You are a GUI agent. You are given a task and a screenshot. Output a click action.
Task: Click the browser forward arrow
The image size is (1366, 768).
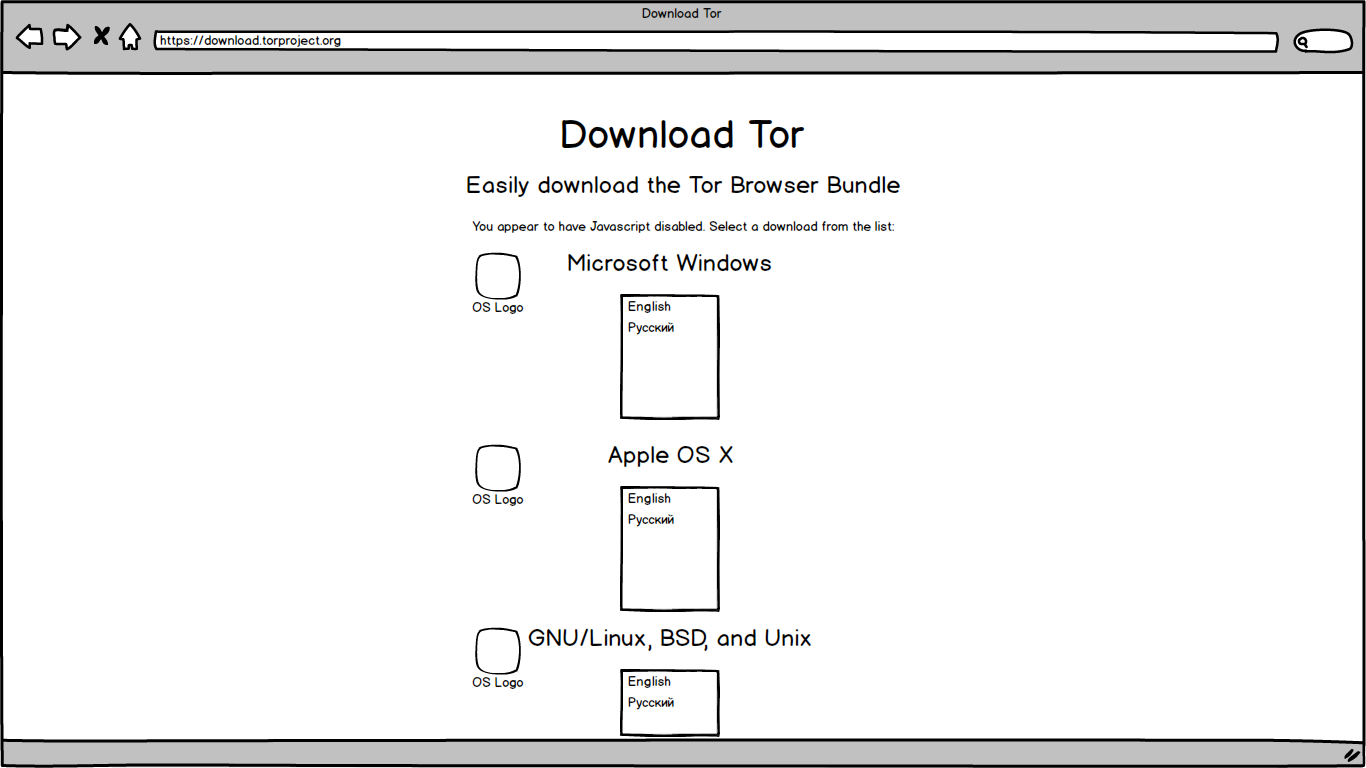click(67, 38)
